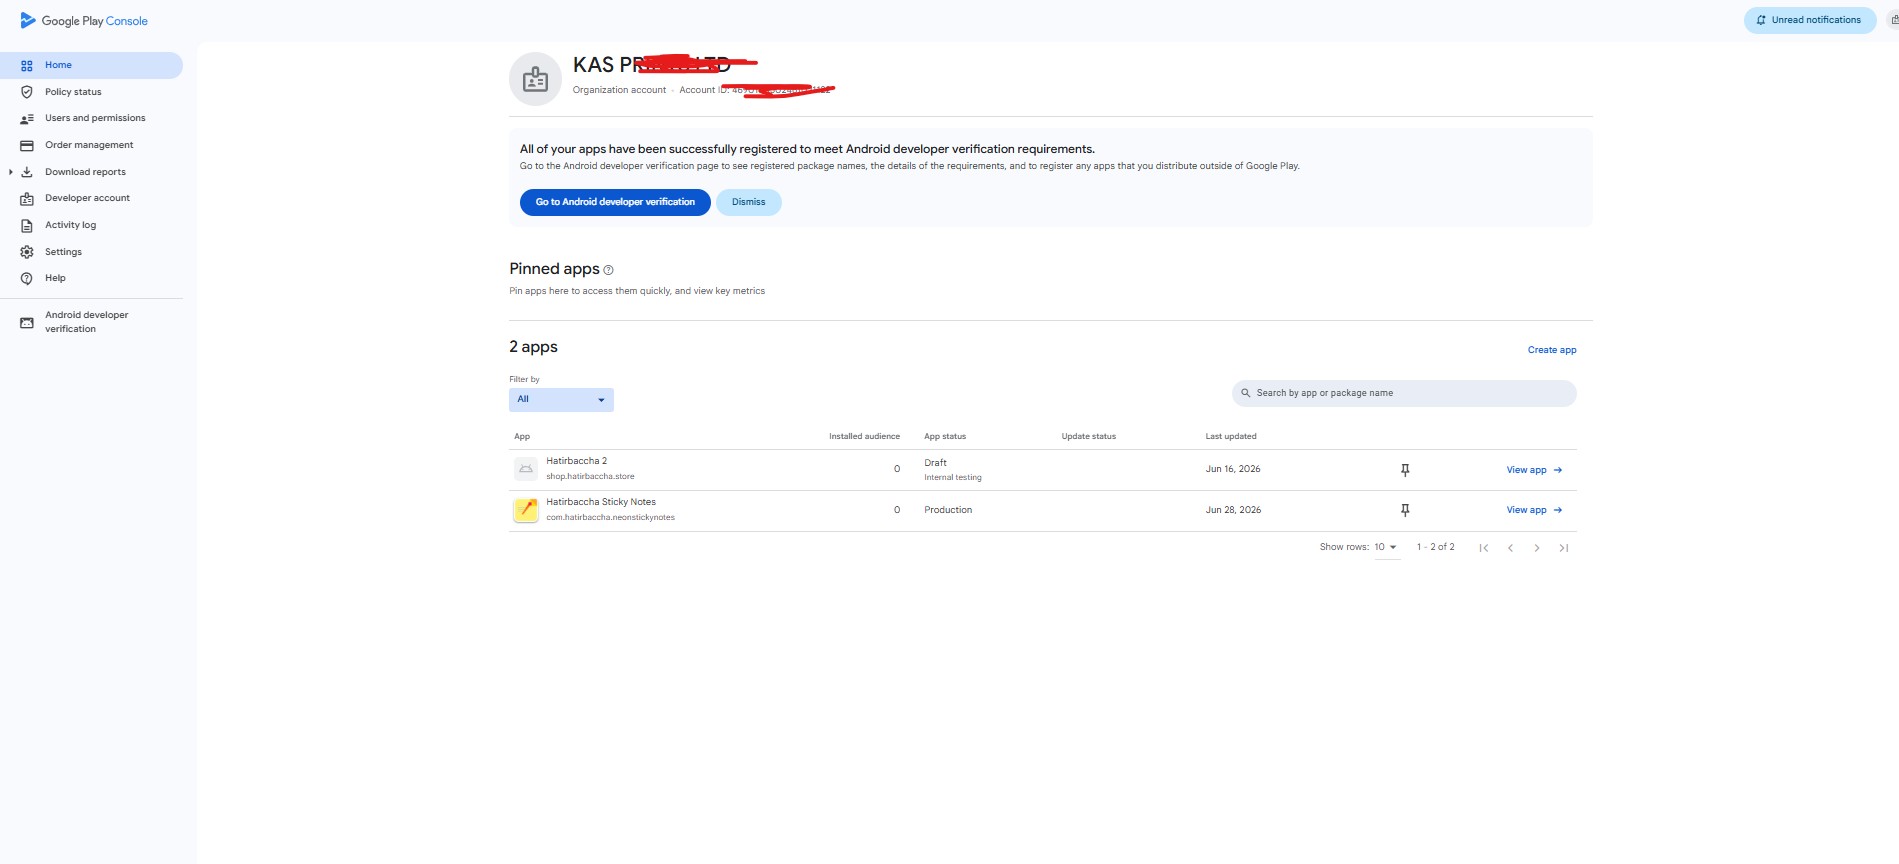View app for Hatirbaccha Sticky Notes

[1534, 510]
